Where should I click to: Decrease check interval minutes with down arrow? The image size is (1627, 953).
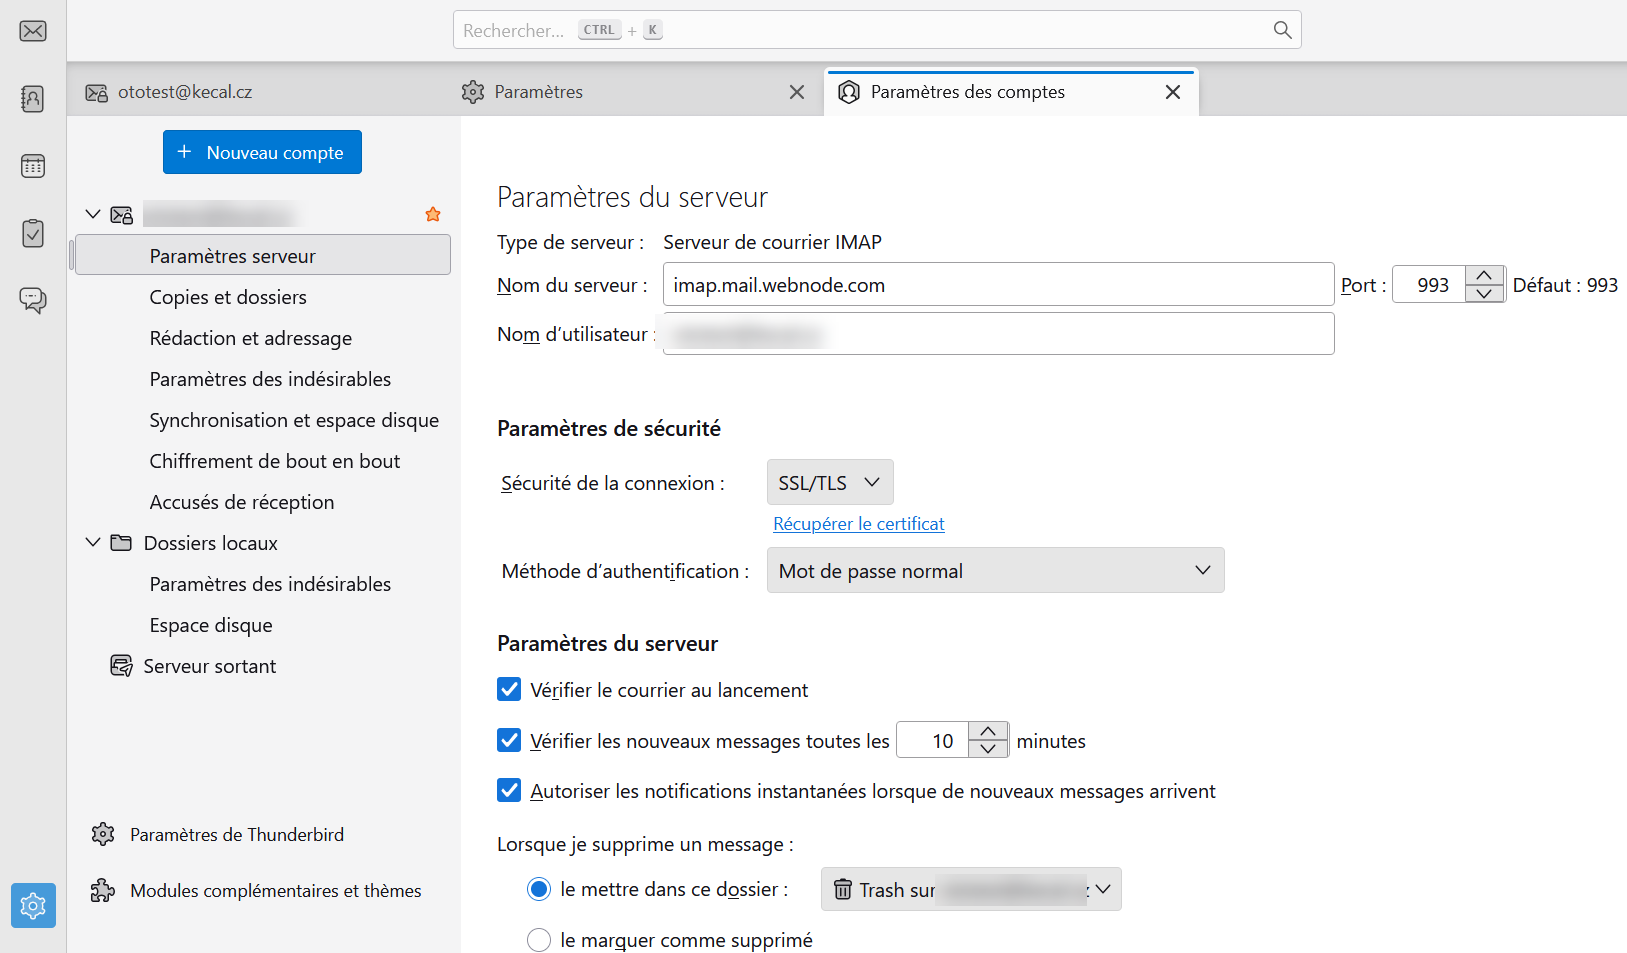(988, 749)
